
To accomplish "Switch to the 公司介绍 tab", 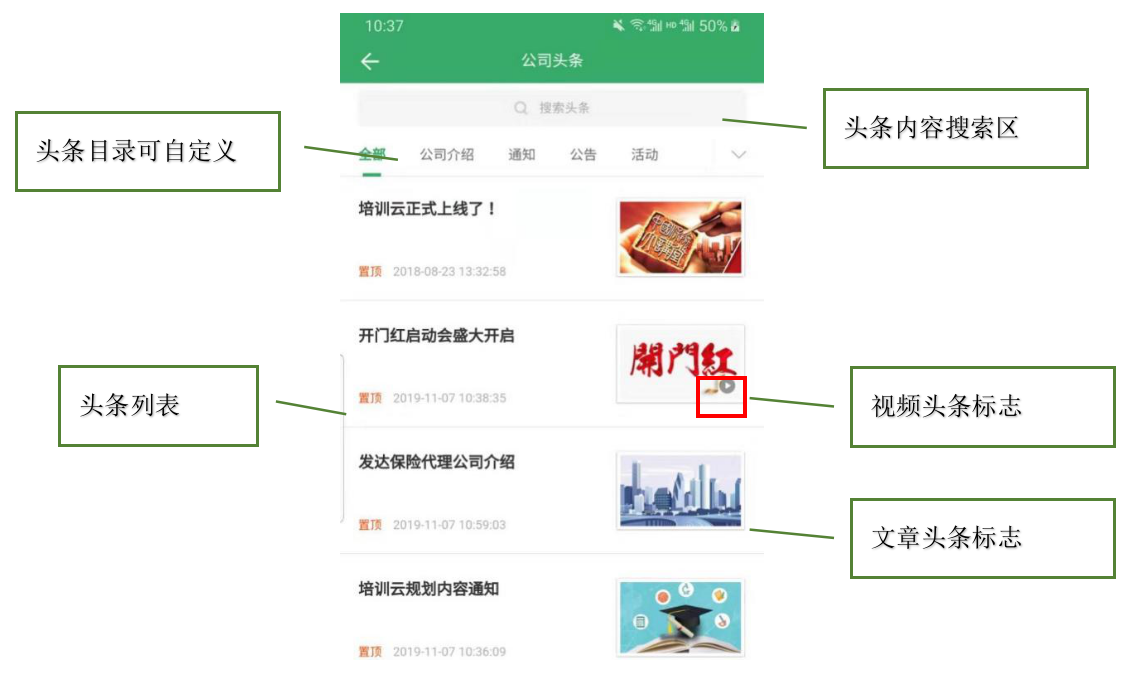I will 446,155.
